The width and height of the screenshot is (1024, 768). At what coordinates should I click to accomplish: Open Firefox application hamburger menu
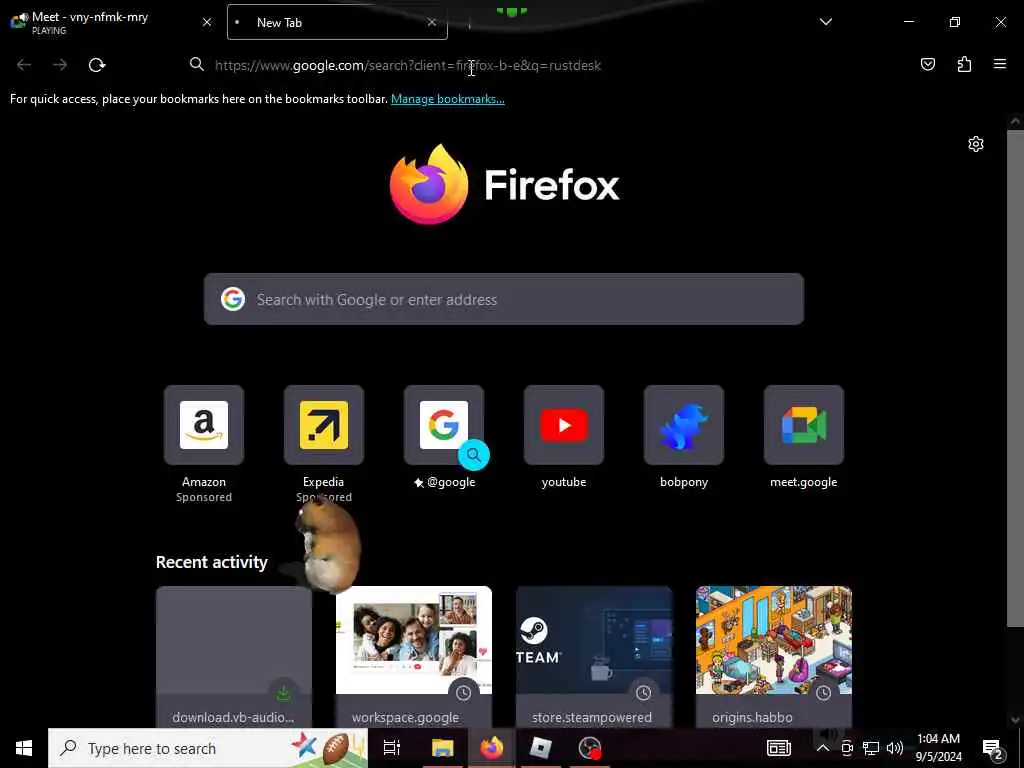click(x=999, y=64)
